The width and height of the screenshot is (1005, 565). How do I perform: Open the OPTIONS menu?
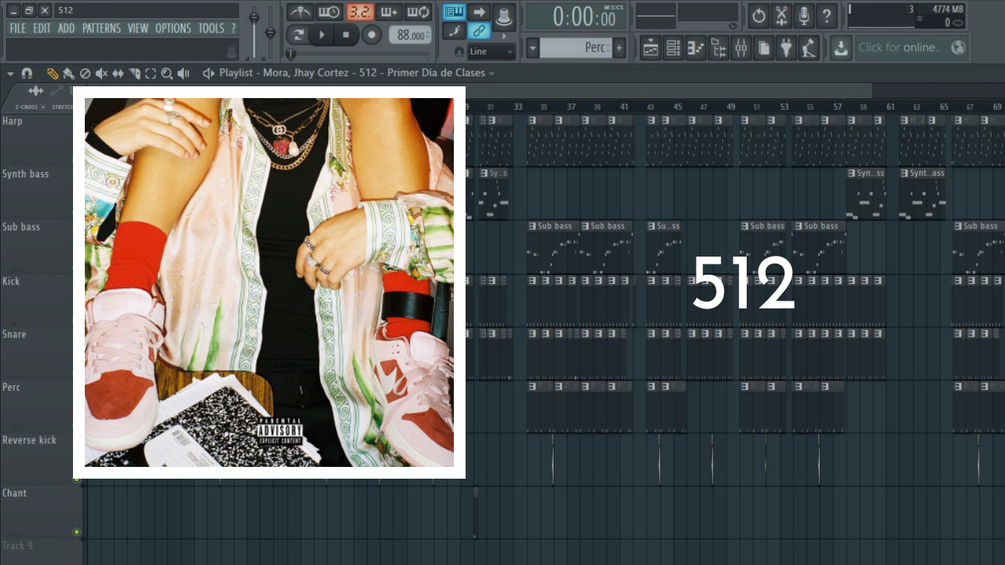173,28
